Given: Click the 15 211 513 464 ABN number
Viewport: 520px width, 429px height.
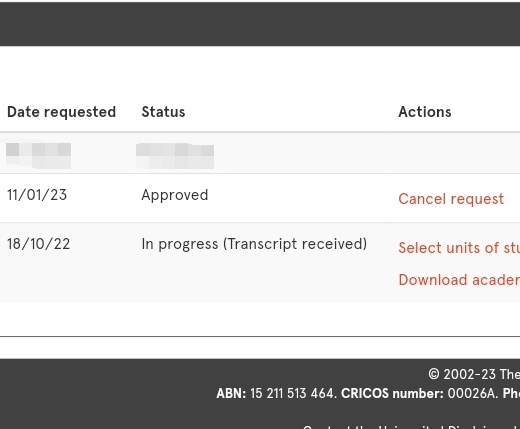Looking at the screenshot, I should tap(293, 394).
